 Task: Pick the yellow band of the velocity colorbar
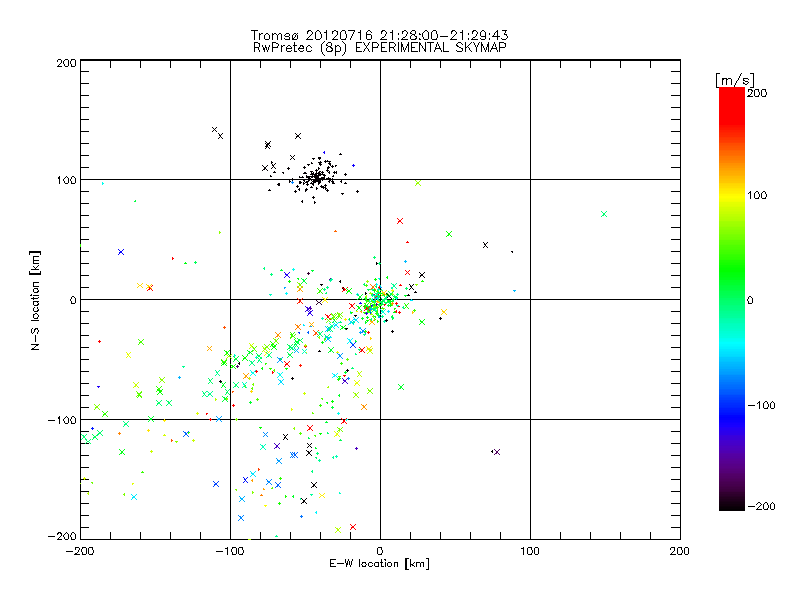coord(732,195)
